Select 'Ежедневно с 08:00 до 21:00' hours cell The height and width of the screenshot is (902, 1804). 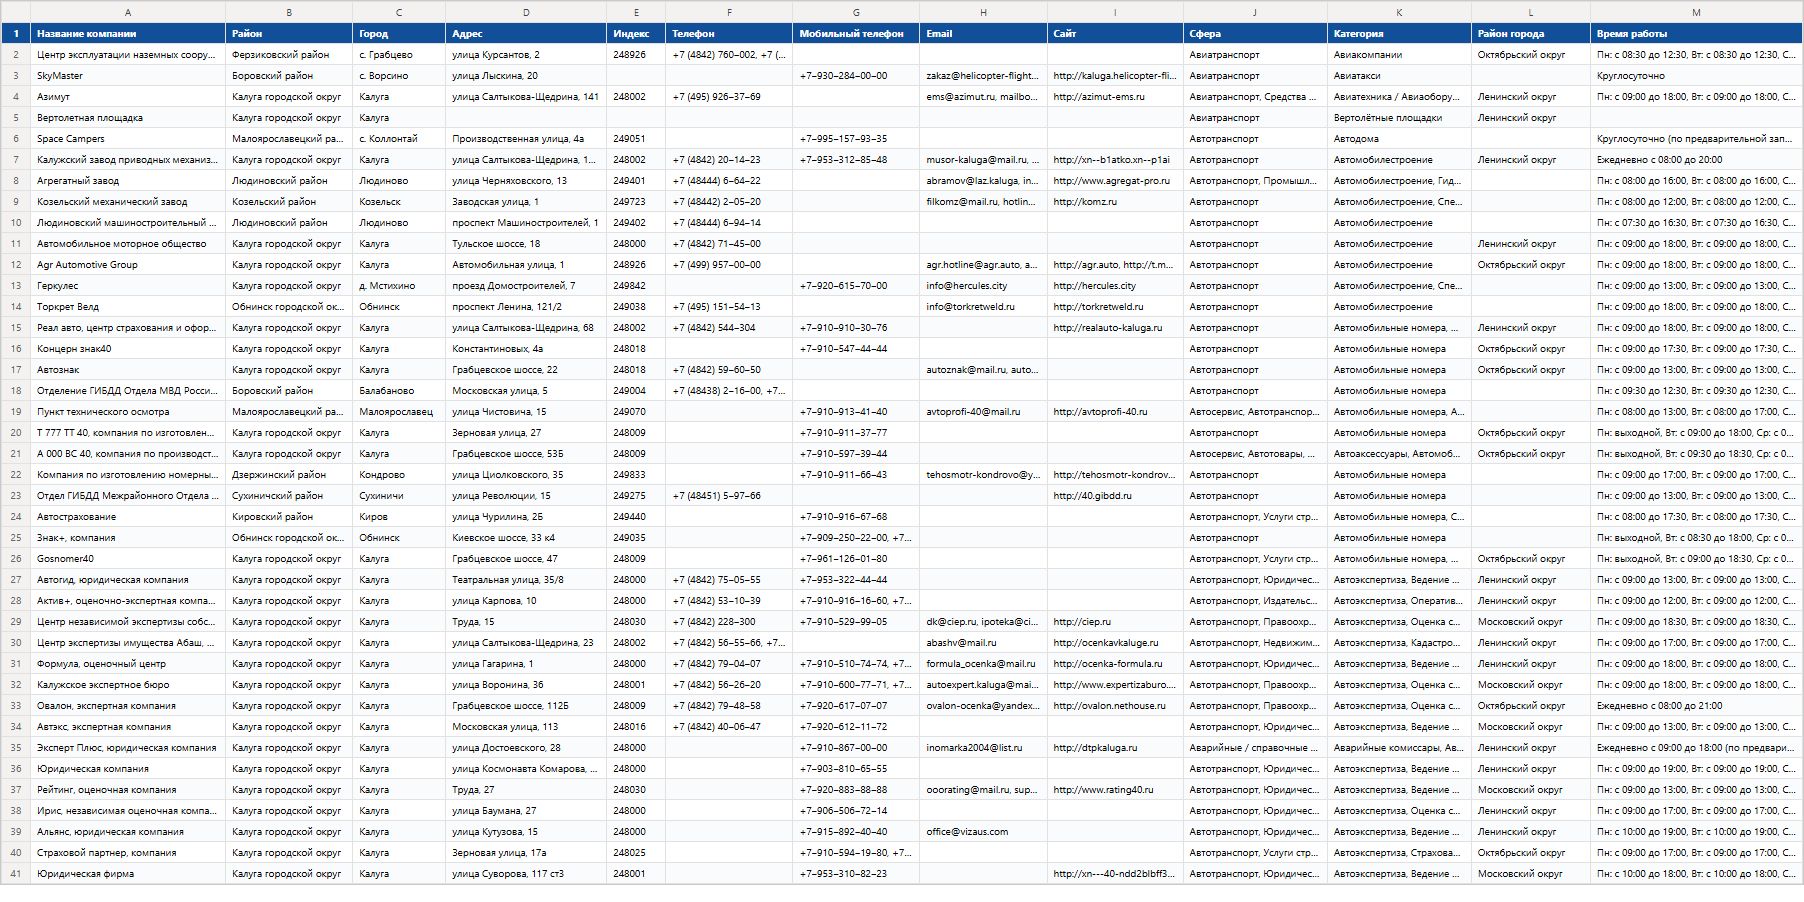[1696, 706]
